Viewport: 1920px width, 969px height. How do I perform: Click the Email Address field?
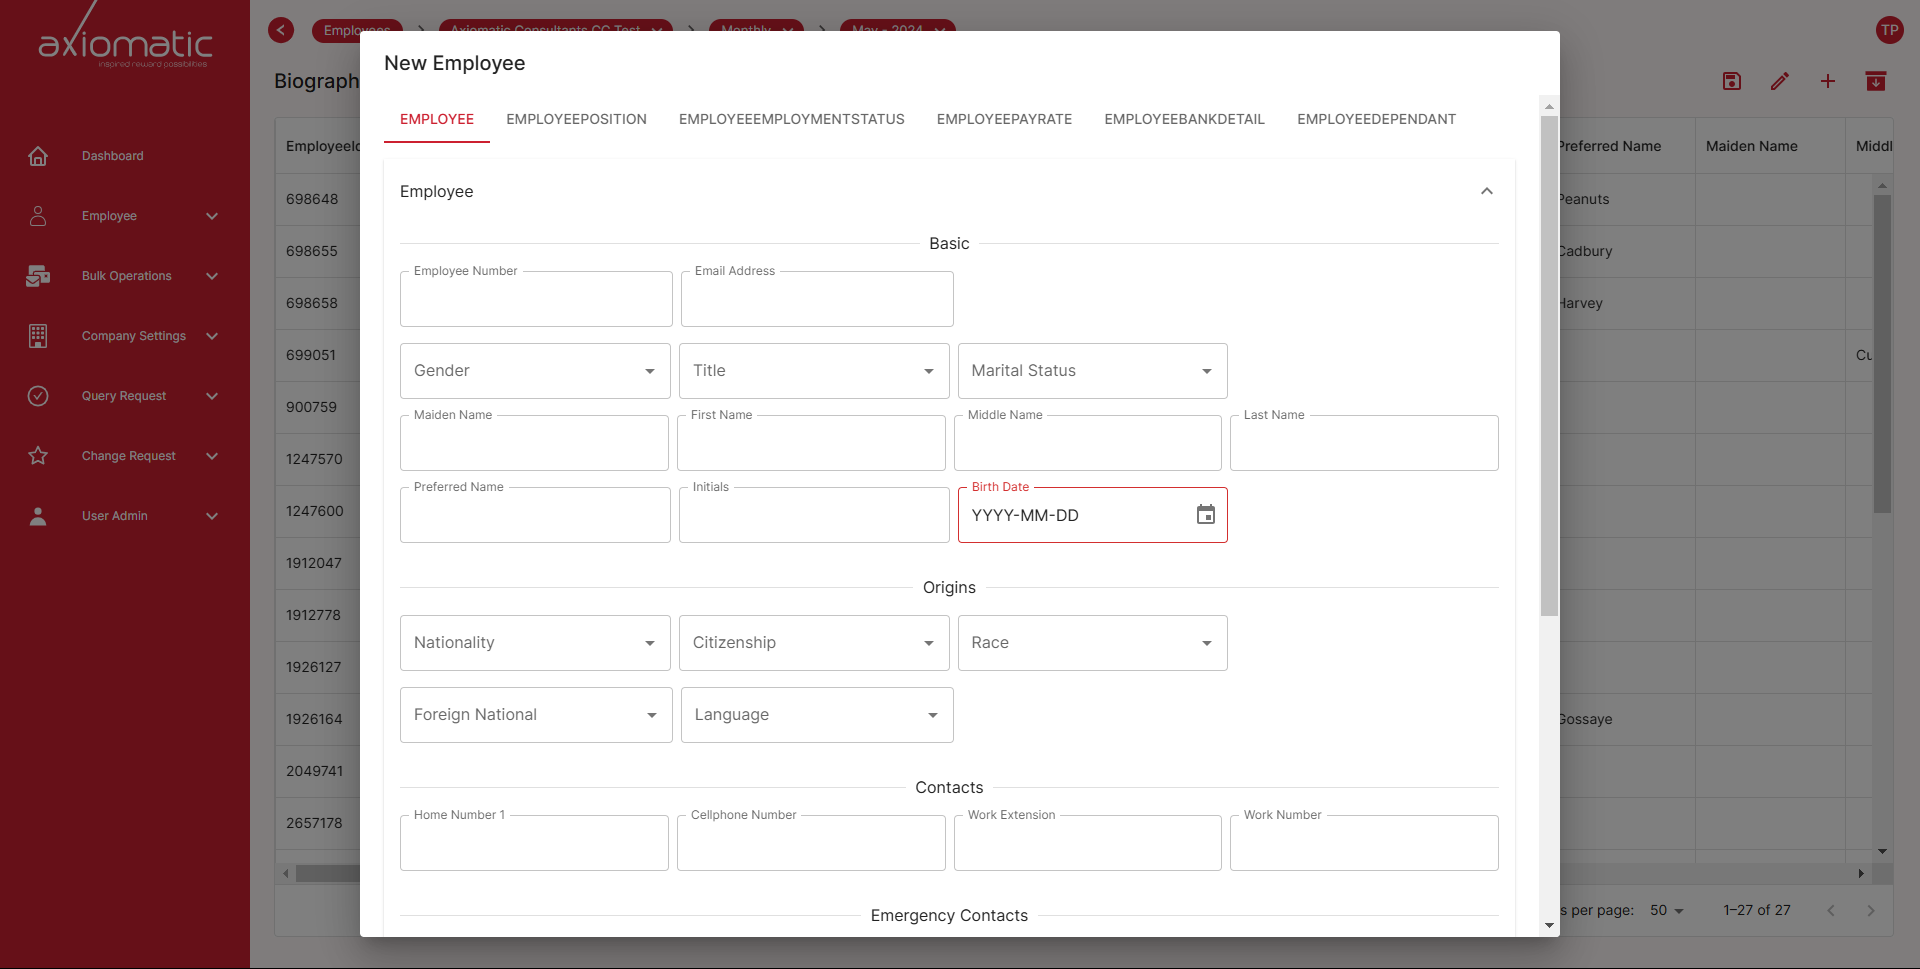[x=816, y=300]
